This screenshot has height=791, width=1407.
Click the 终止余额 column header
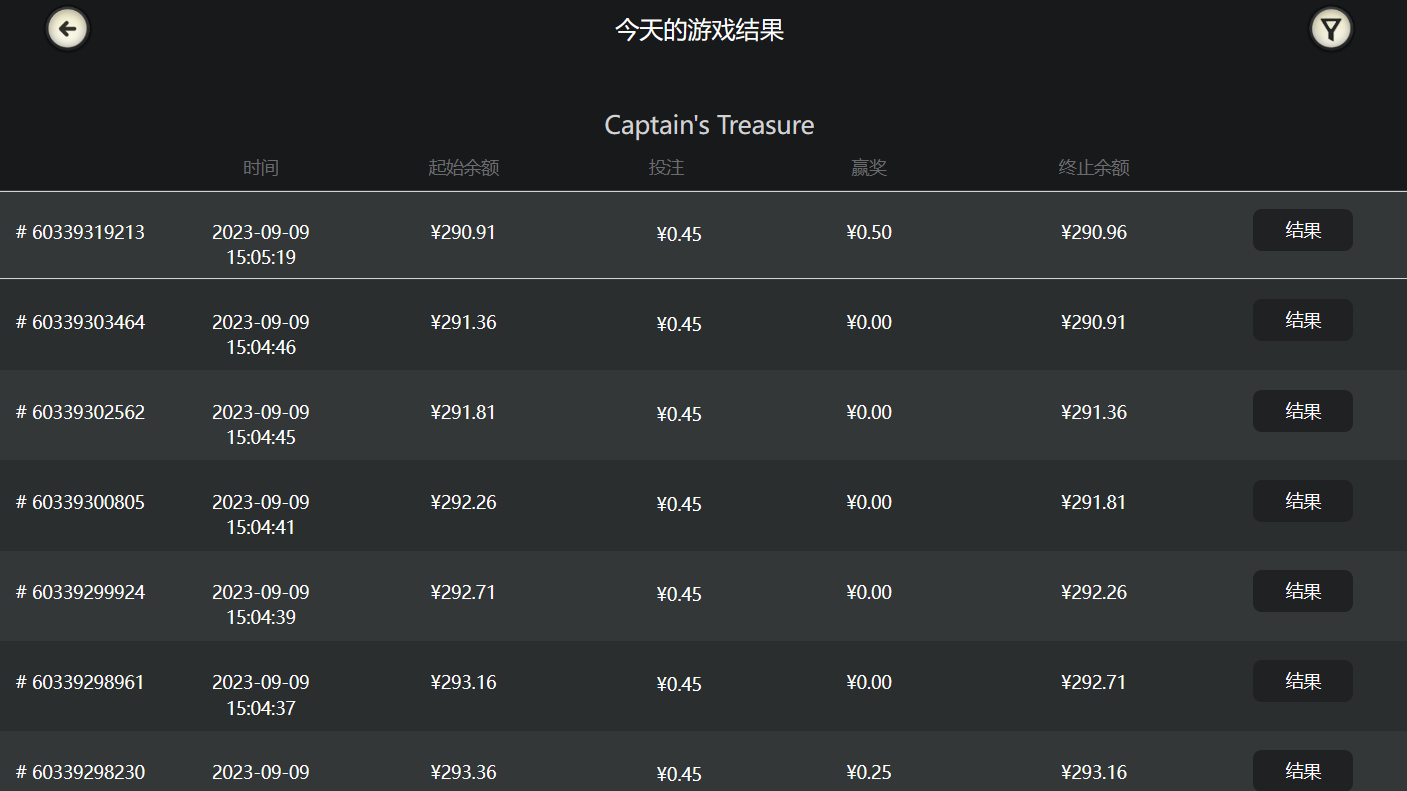pos(1094,168)
